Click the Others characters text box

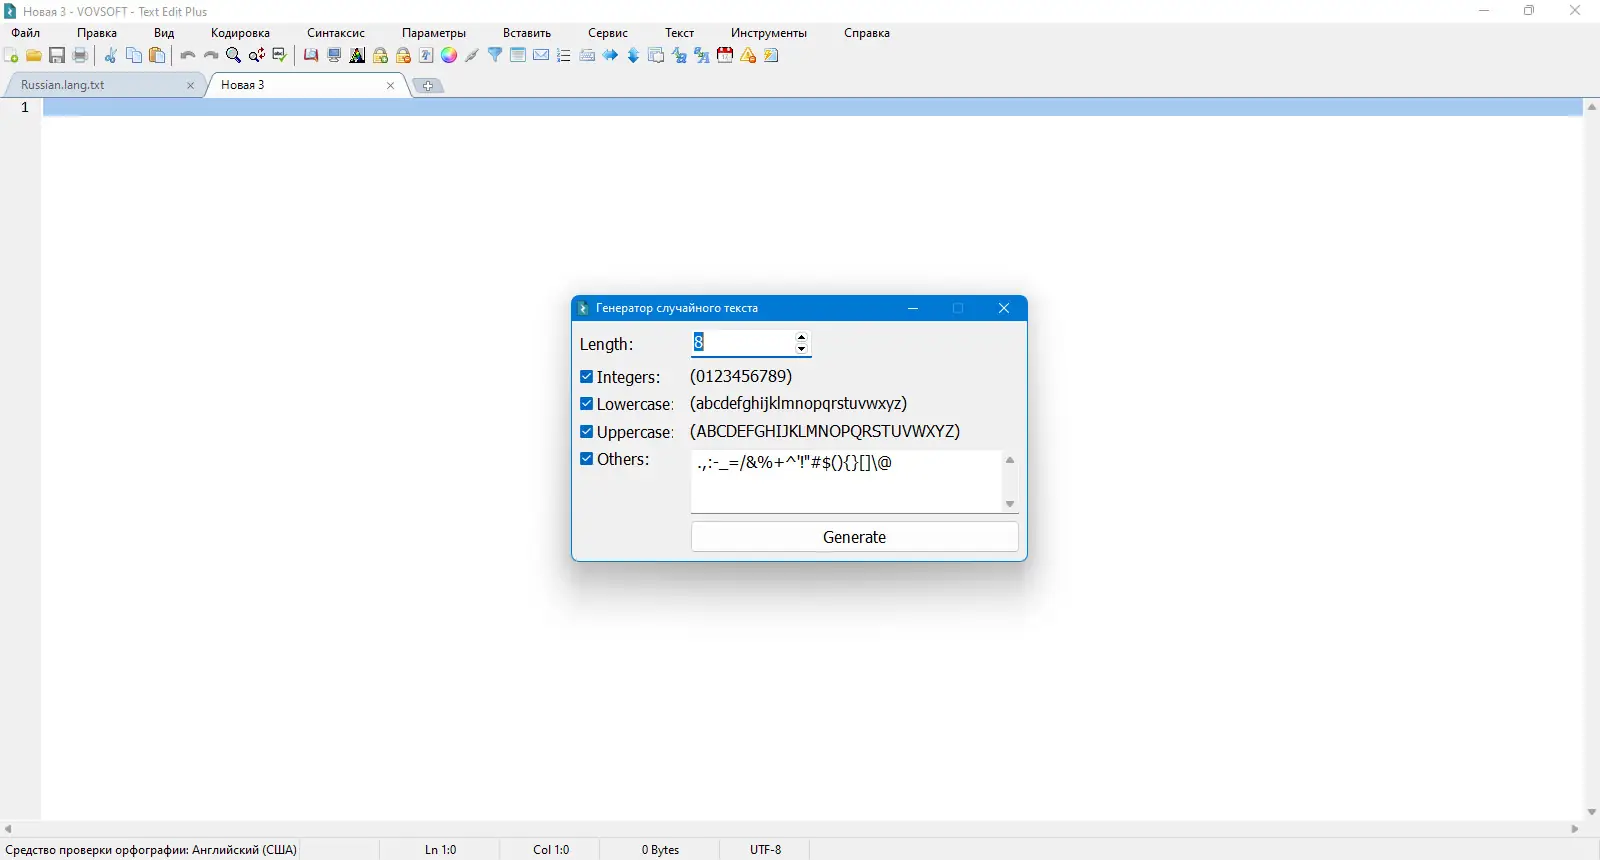[846, 481]
